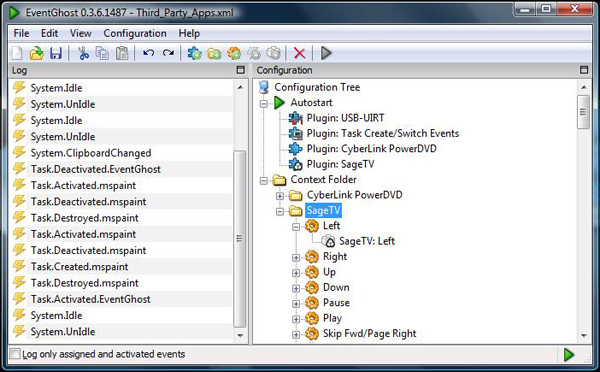600x372 pixels.
Task: Select the System.ClipboardChanged log entry
Action: click(91, 153)
